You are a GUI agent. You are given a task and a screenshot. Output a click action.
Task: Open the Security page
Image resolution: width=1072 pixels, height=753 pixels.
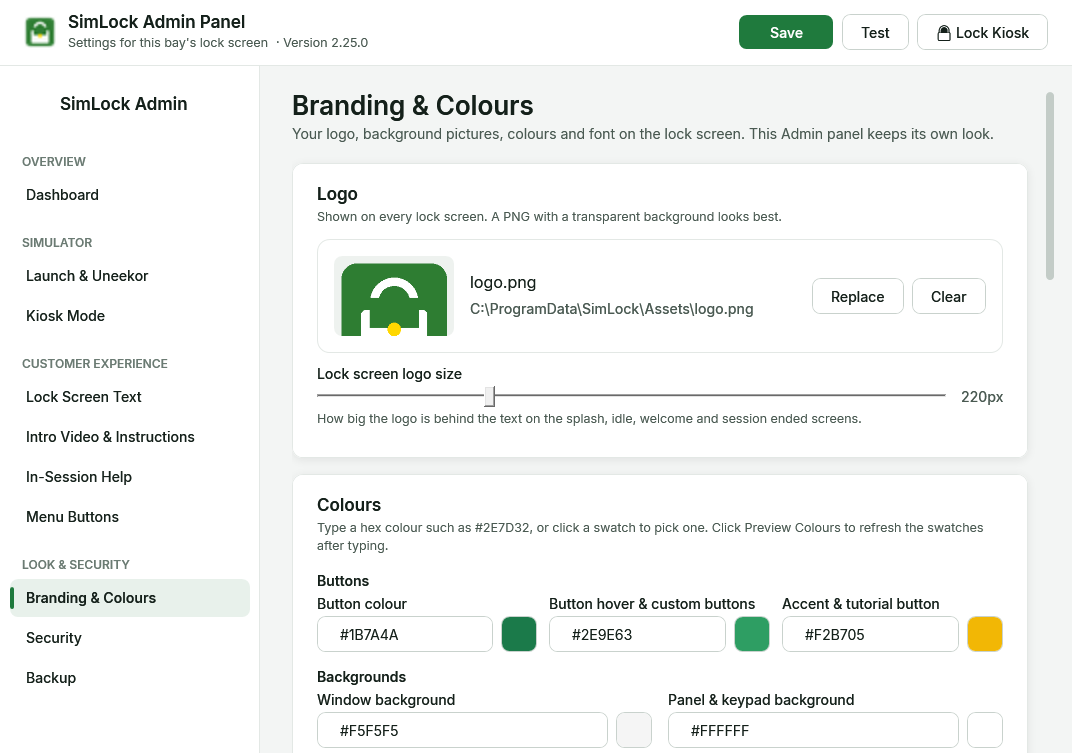pos(130,638)
